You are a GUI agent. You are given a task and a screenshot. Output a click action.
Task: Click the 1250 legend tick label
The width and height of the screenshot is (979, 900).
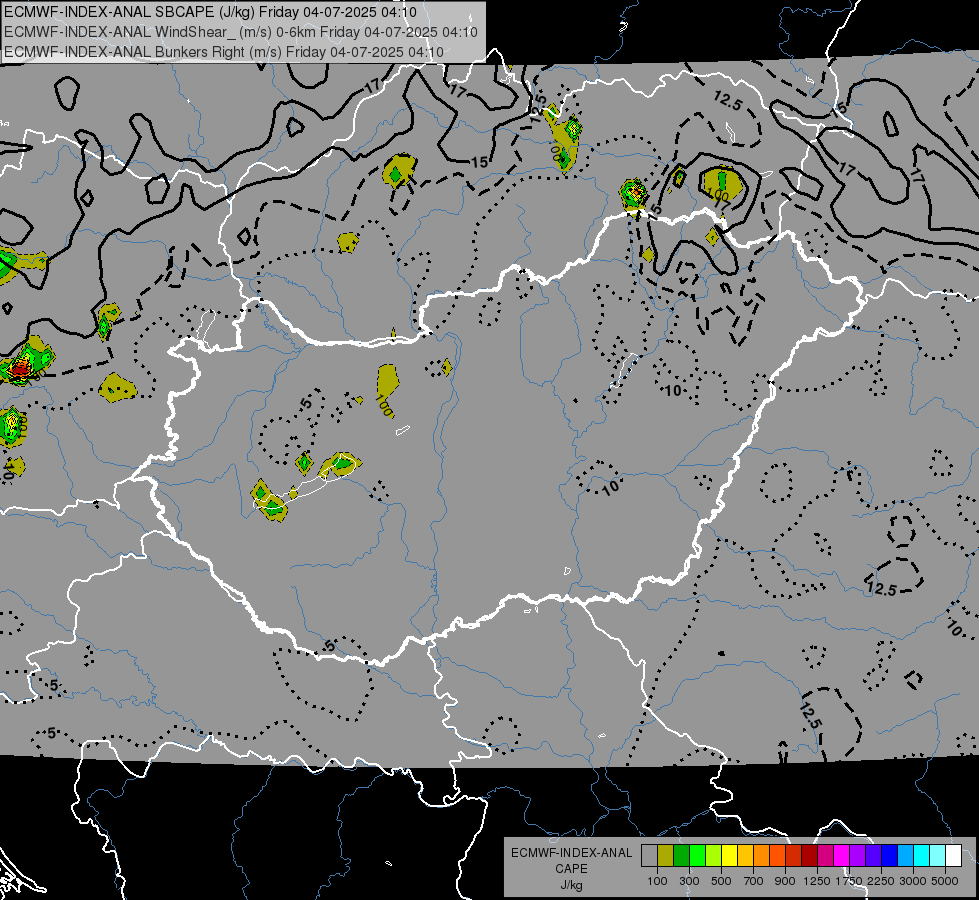click(817, 881)
